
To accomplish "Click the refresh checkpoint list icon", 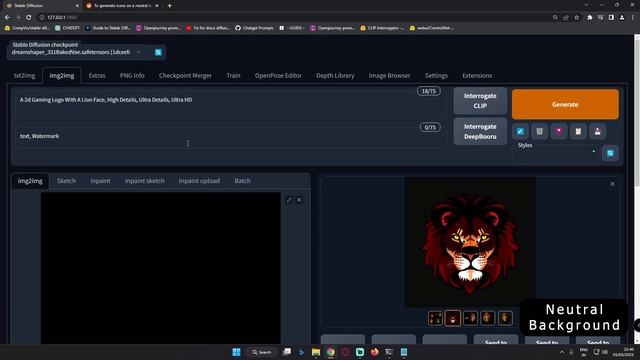I will [x=158, y=52].
